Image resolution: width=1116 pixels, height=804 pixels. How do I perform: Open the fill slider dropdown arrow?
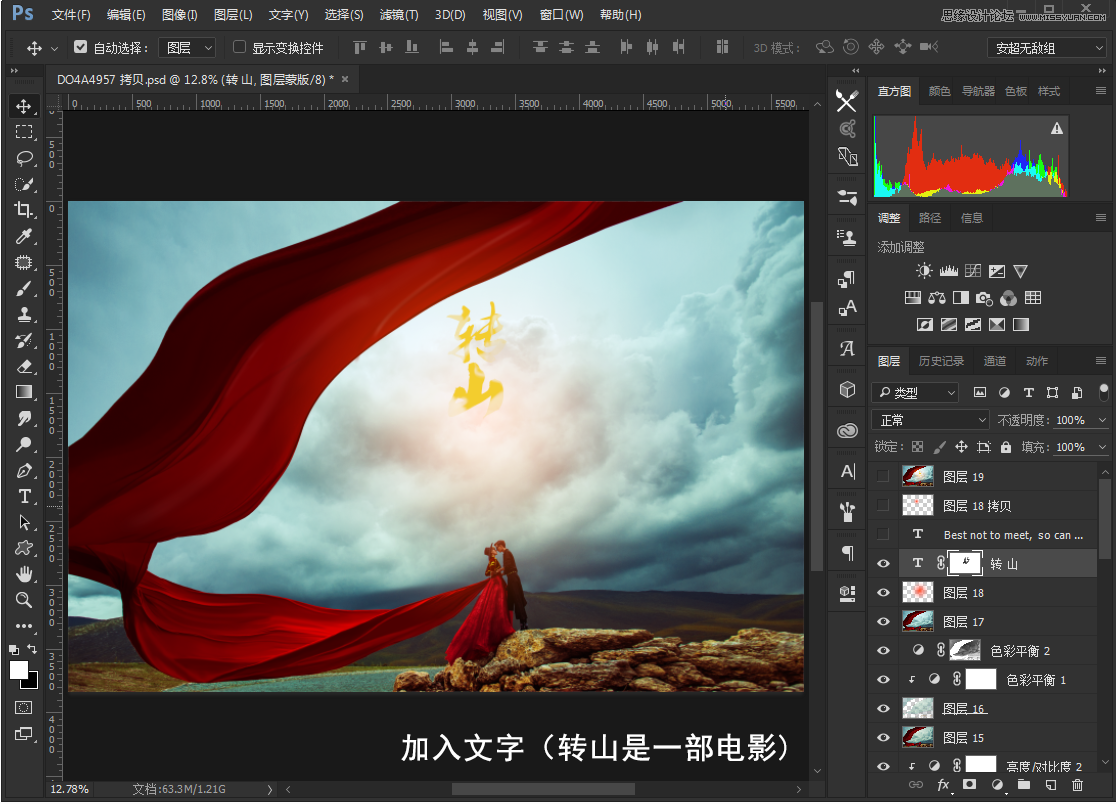click(1102, 447)
